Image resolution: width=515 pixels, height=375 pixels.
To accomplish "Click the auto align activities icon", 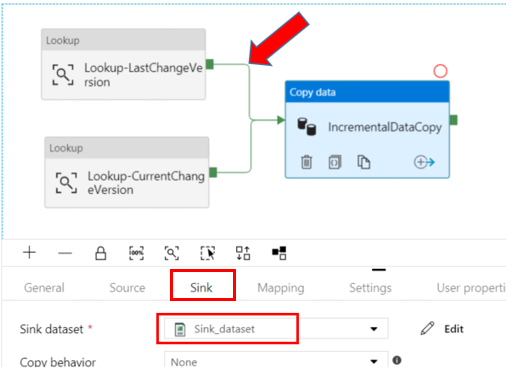I will coord(243,253).
